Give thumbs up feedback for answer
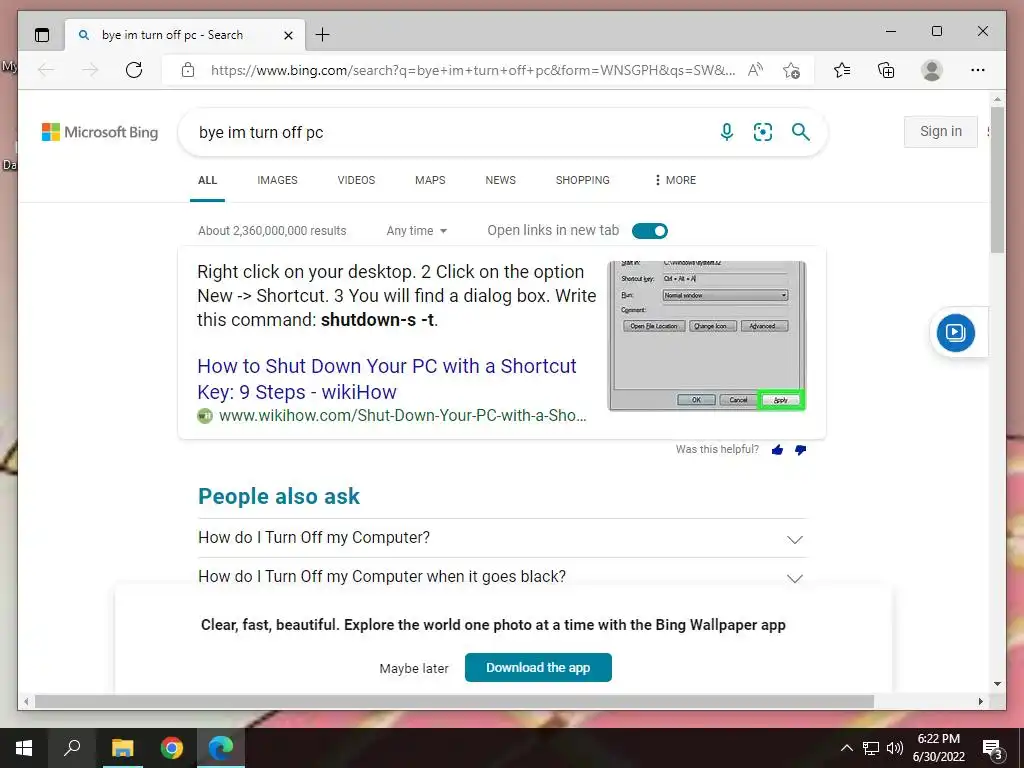The image size is (1024, 768). pyautogui.click(x=777, y=449)
